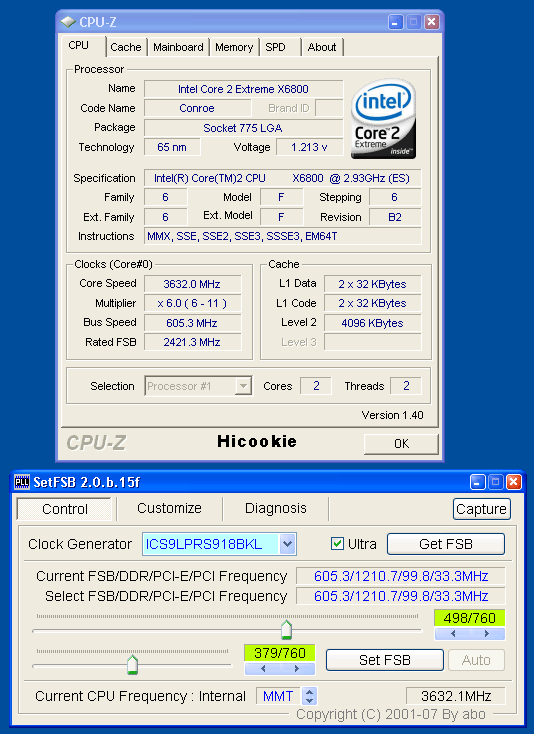The image size is (534, 734).
Task: Minimize the SetFSB window
Action: pos(477,482)
